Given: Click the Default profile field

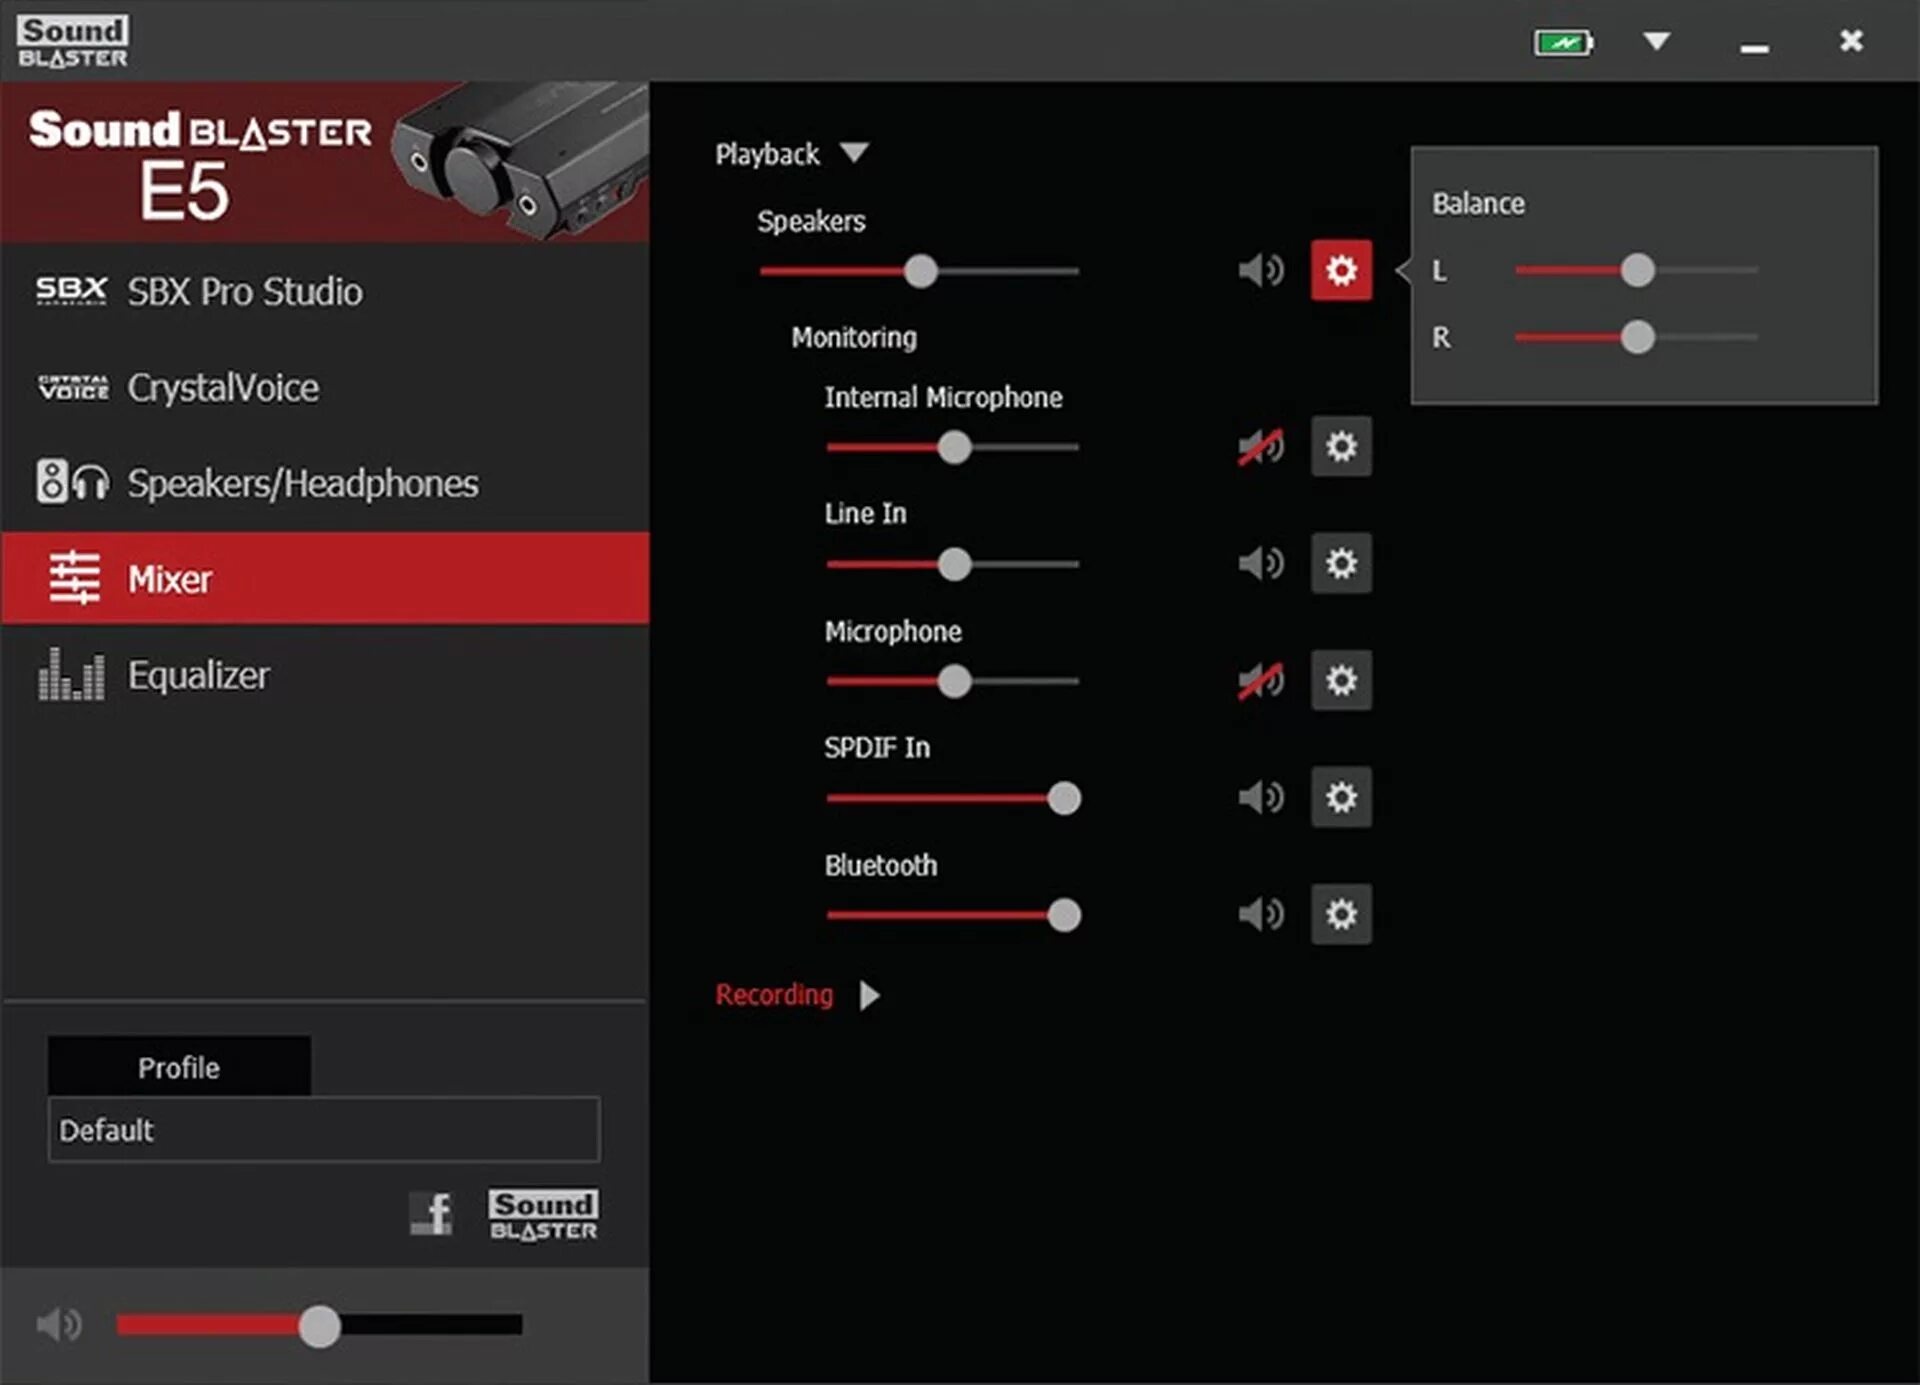Looking at the screenshot, I should tap(323, 1130).
